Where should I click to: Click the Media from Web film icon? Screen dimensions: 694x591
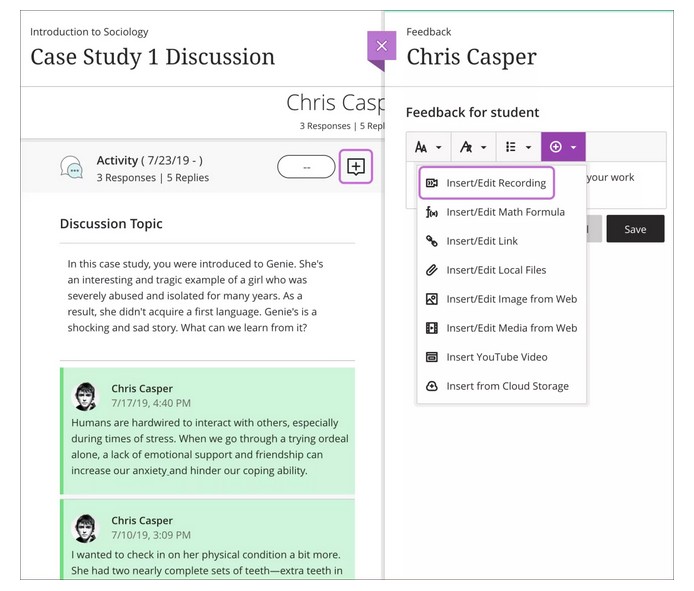click(432, 328)
